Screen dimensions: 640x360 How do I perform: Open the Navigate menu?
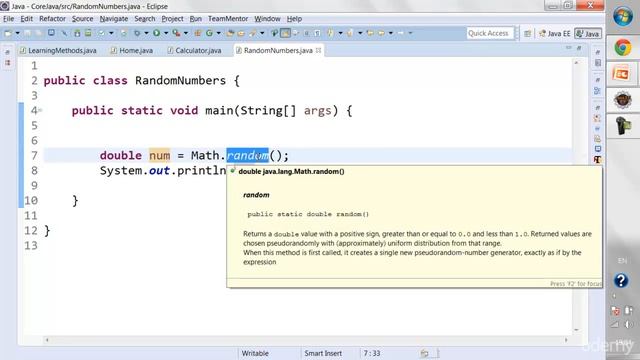coord(114,19)
